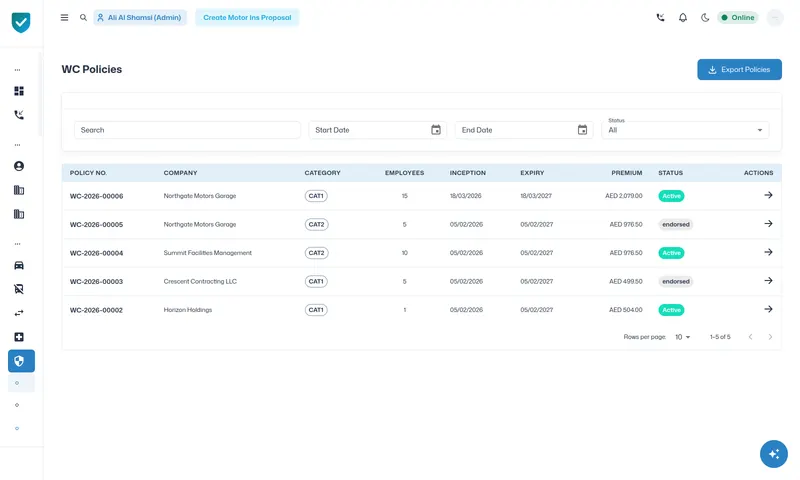
Task: Open the phone call icon in header
Action: (660, 17)
